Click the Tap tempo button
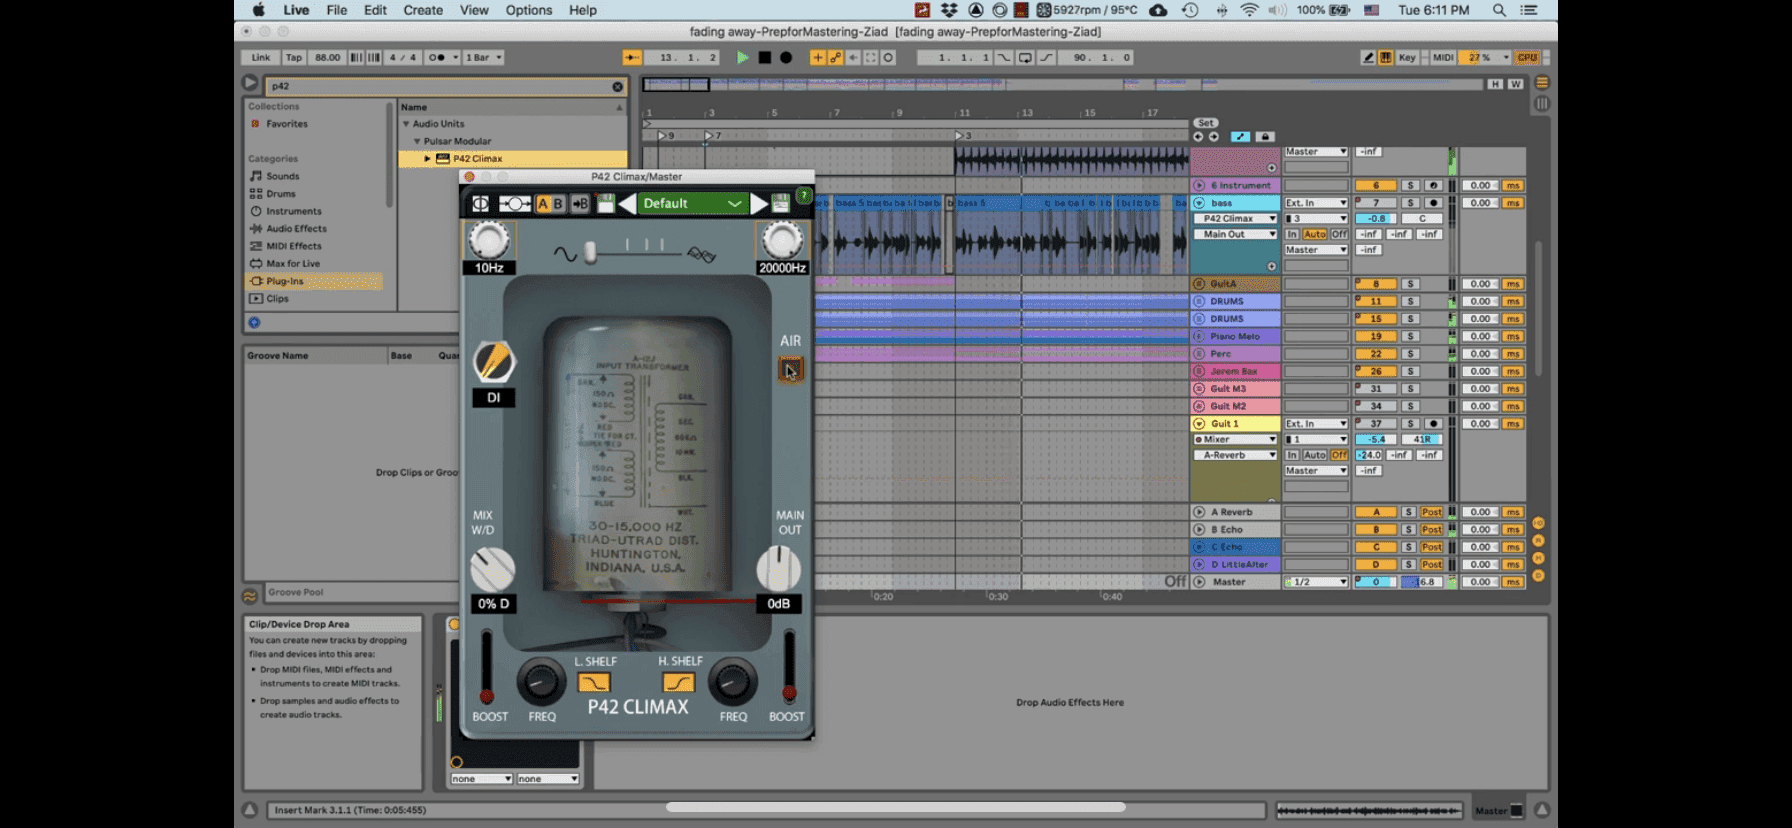 pos(293,57)
